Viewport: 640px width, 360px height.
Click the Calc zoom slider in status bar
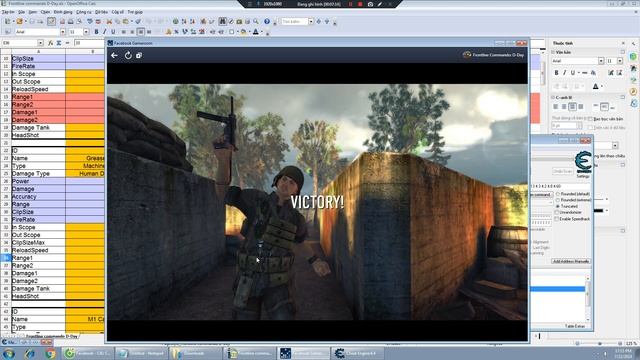(x=599, y=344)
